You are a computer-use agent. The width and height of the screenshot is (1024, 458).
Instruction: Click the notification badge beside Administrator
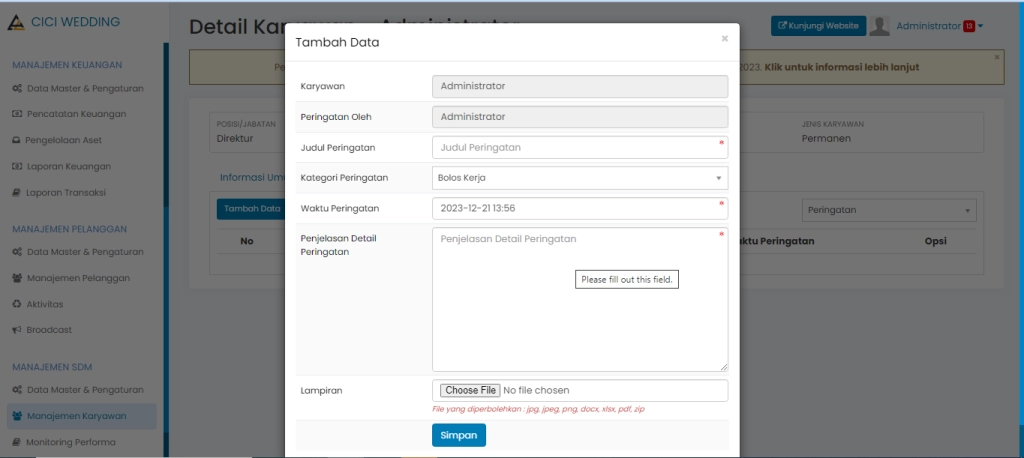pyautogui.click(x=969, y=26)
